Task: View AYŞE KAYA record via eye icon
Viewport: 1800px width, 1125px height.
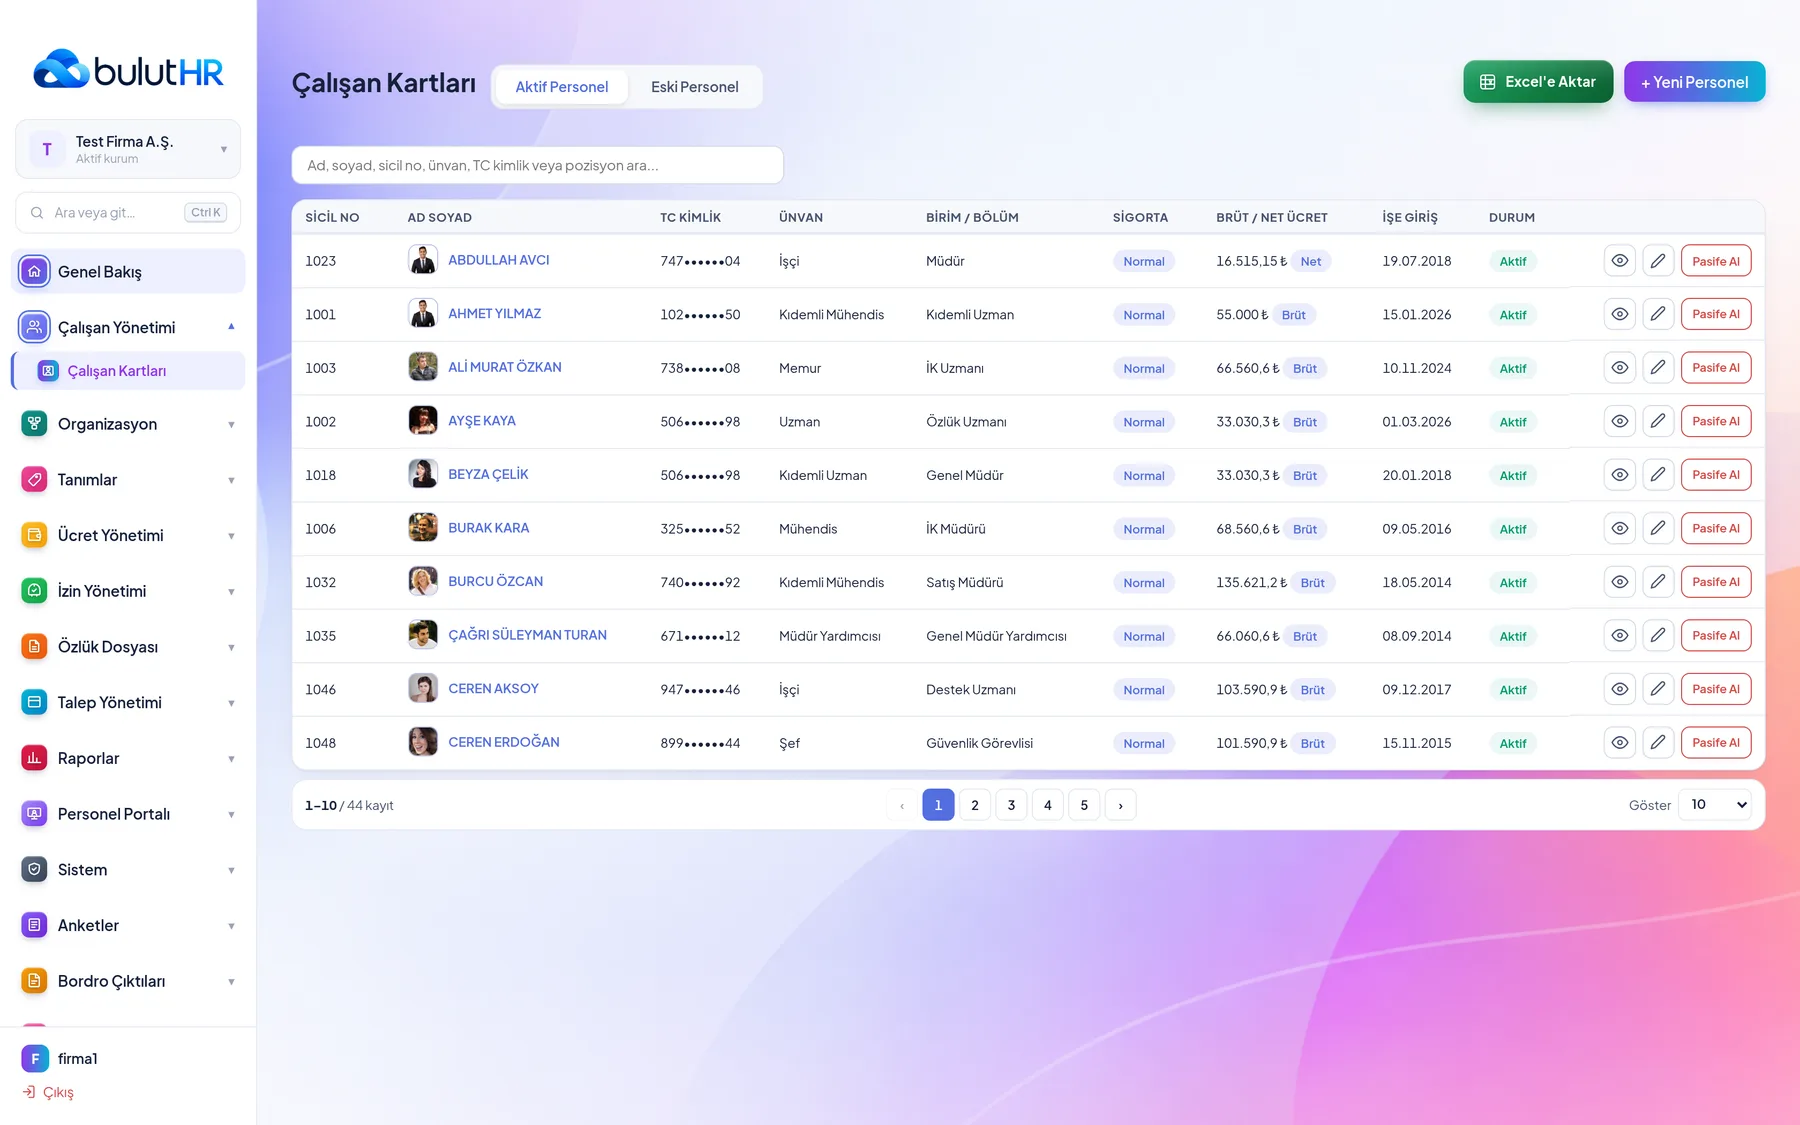Action: click(1620, 421)
